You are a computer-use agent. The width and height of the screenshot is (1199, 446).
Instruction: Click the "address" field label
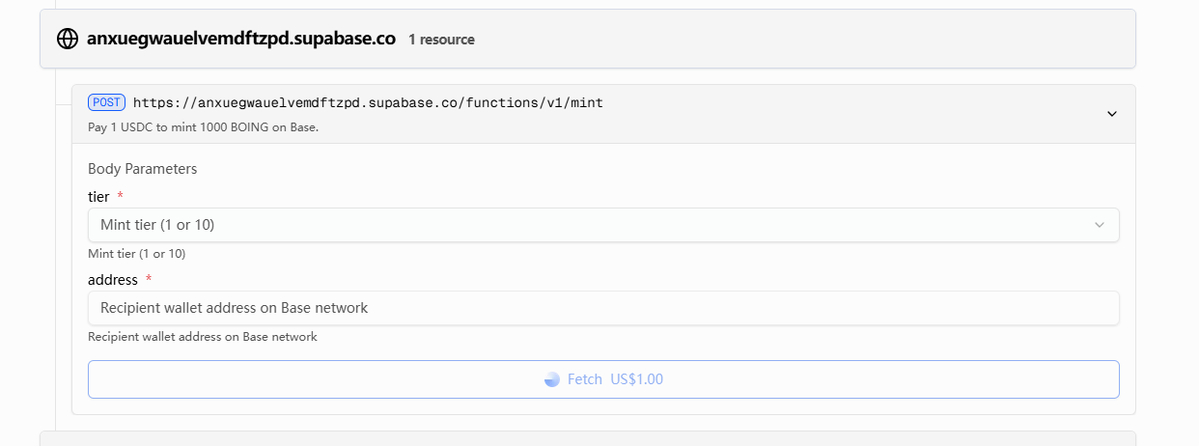point(113,280)
